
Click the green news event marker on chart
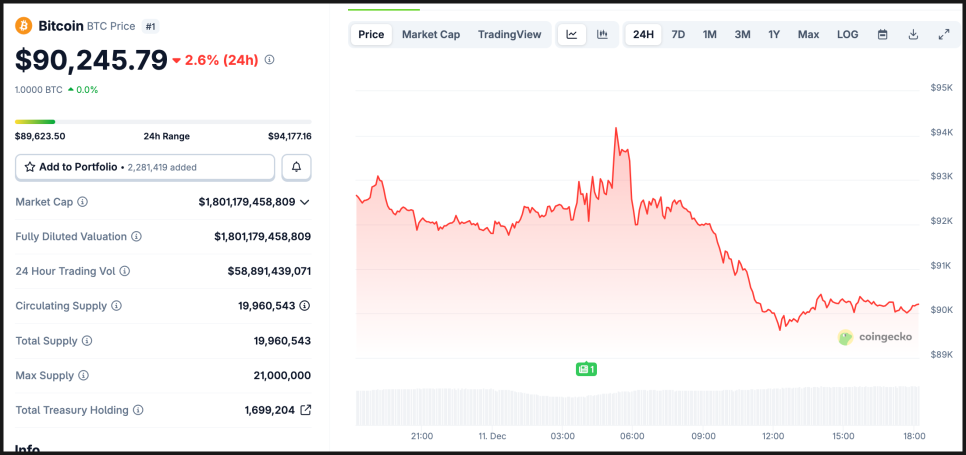click(x=586, y=369)
